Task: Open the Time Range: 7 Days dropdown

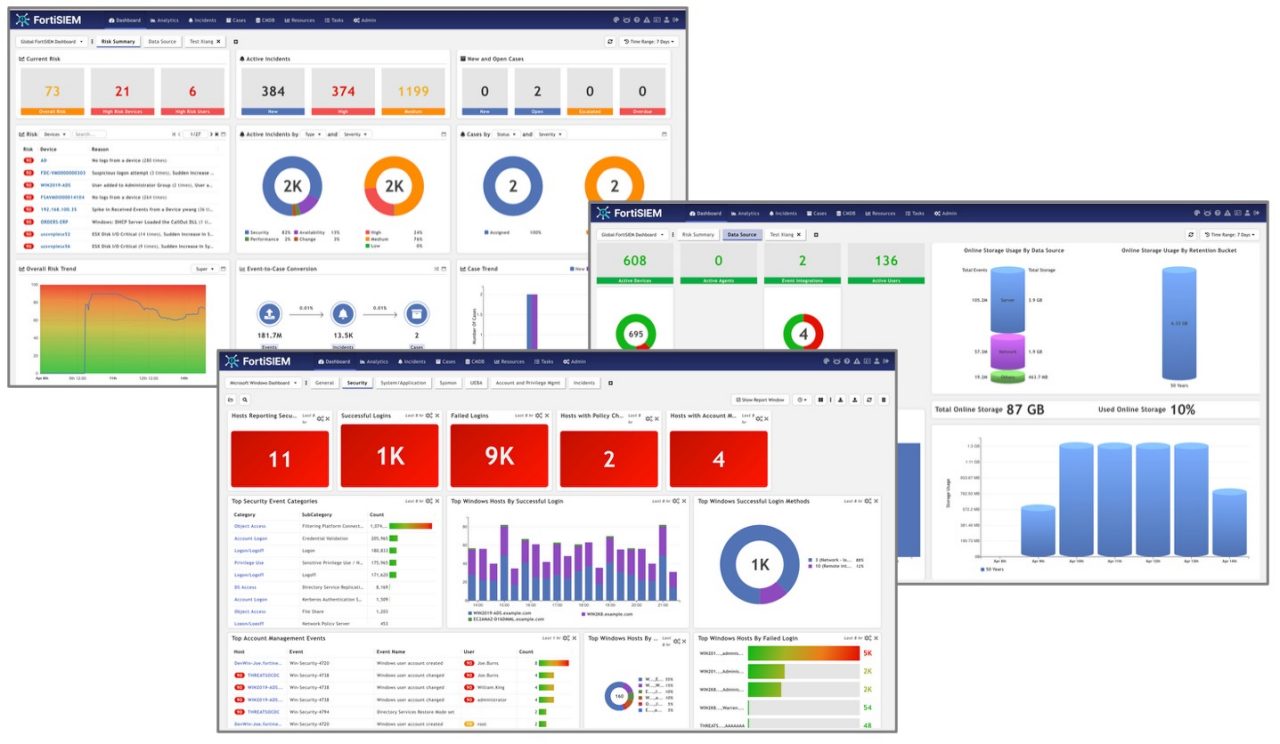Action: tap(648, 42)
